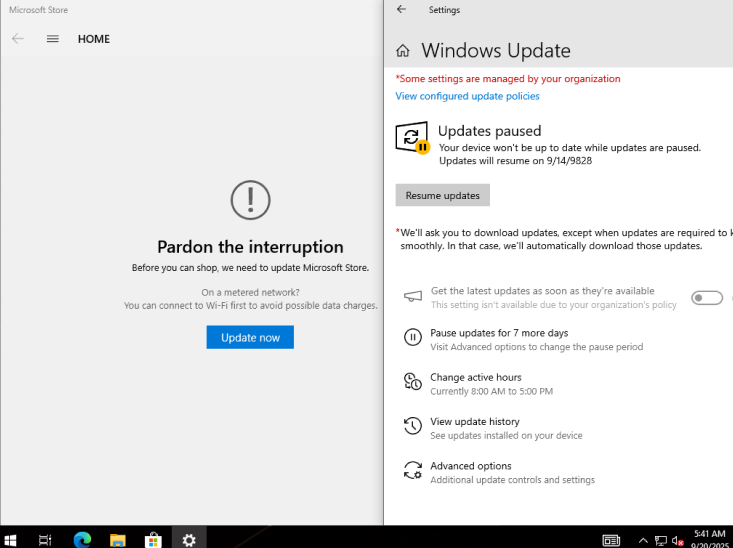Click the Updates will resume on 9/14/9828 text

point(515,161)
